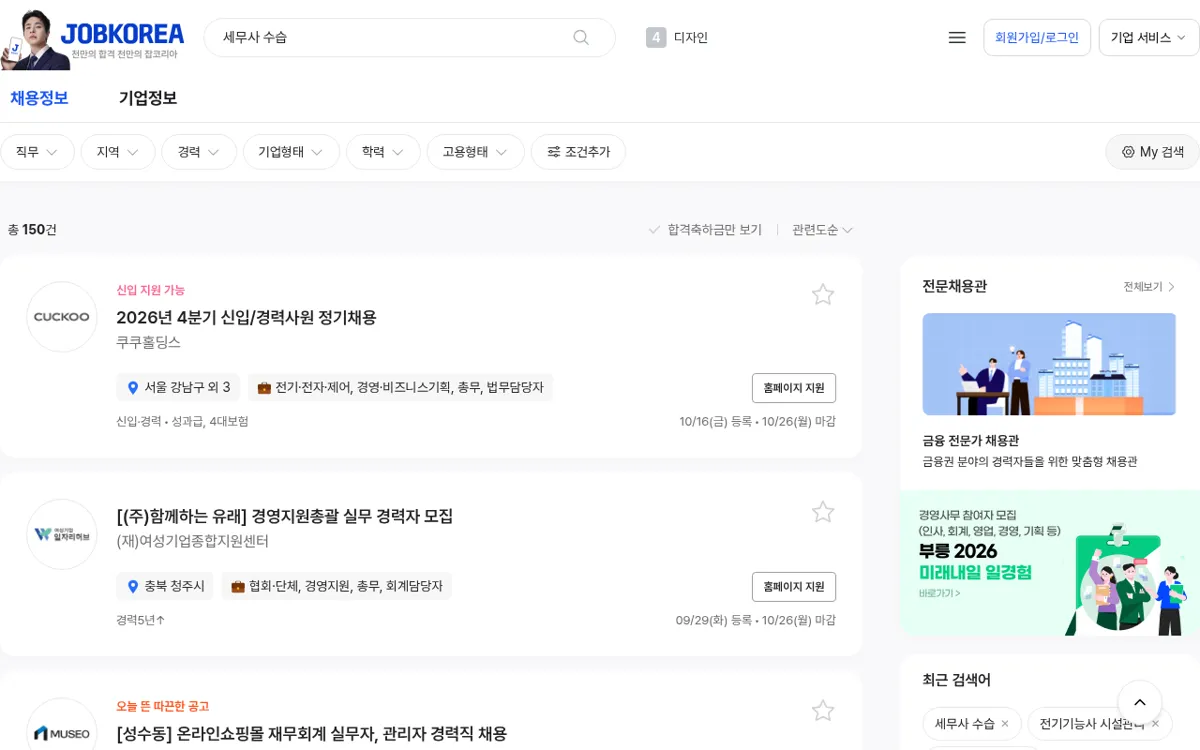Click (재)여성기업종합지원센터 company name

[x=193, y=541]
